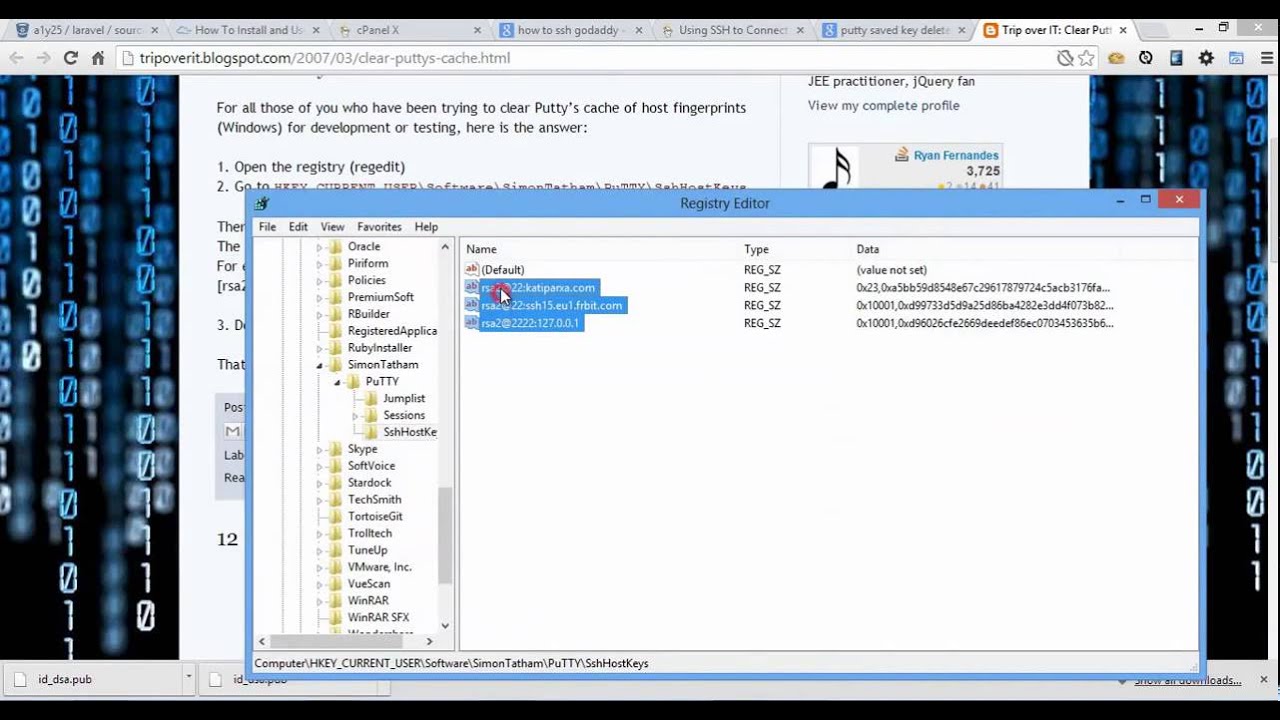Click Chrome's forward arrow button

[43, 58]
